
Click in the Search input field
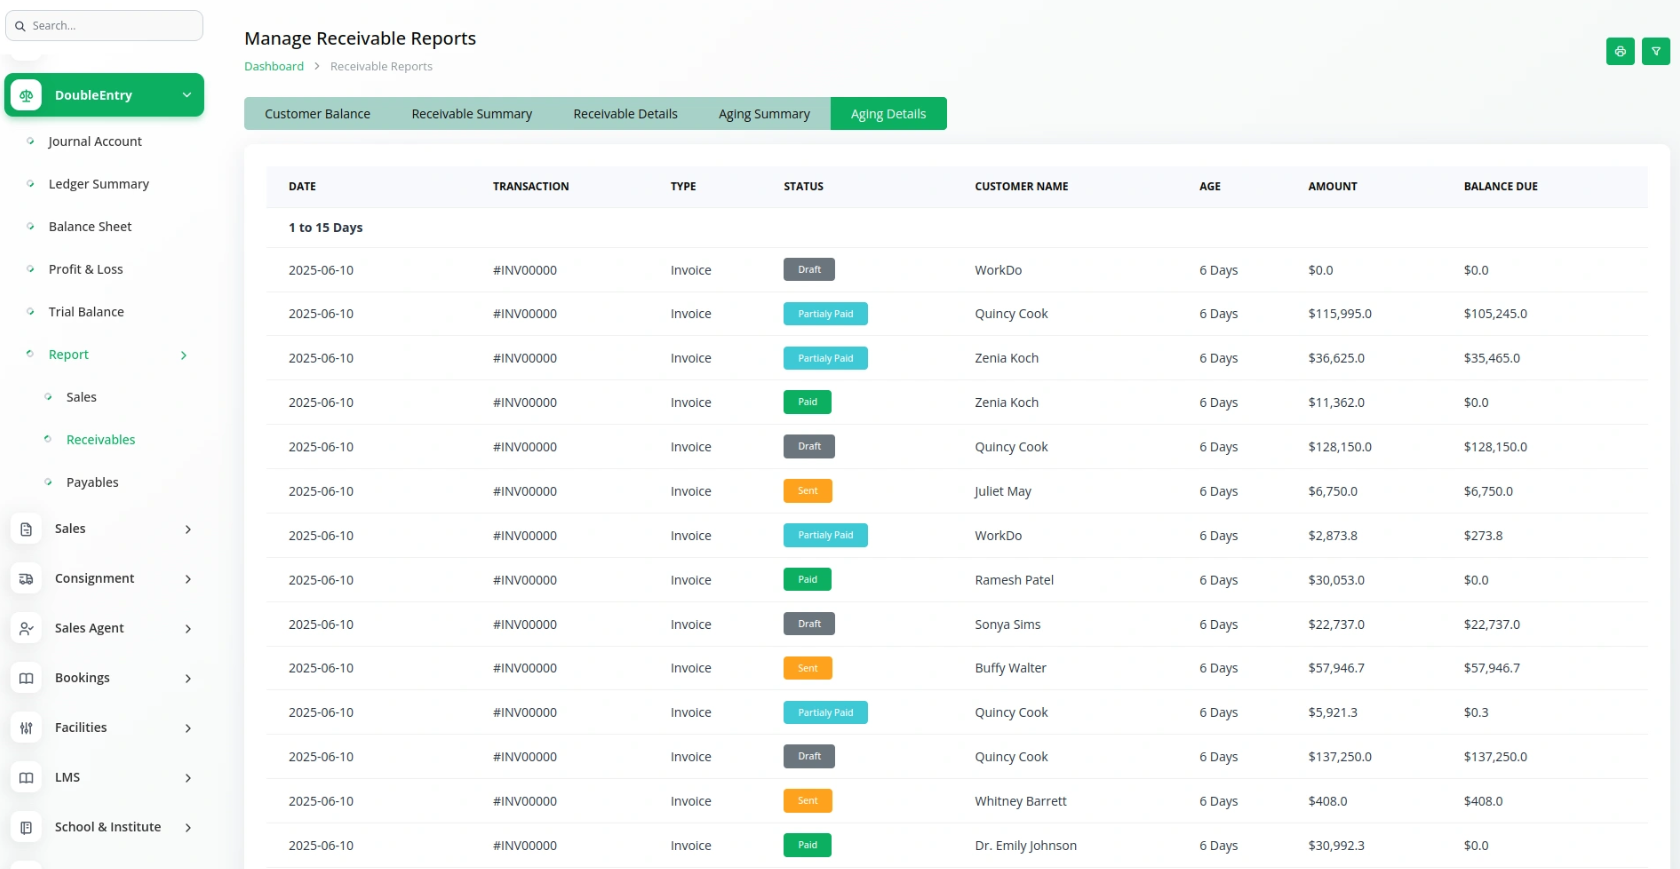104,26
